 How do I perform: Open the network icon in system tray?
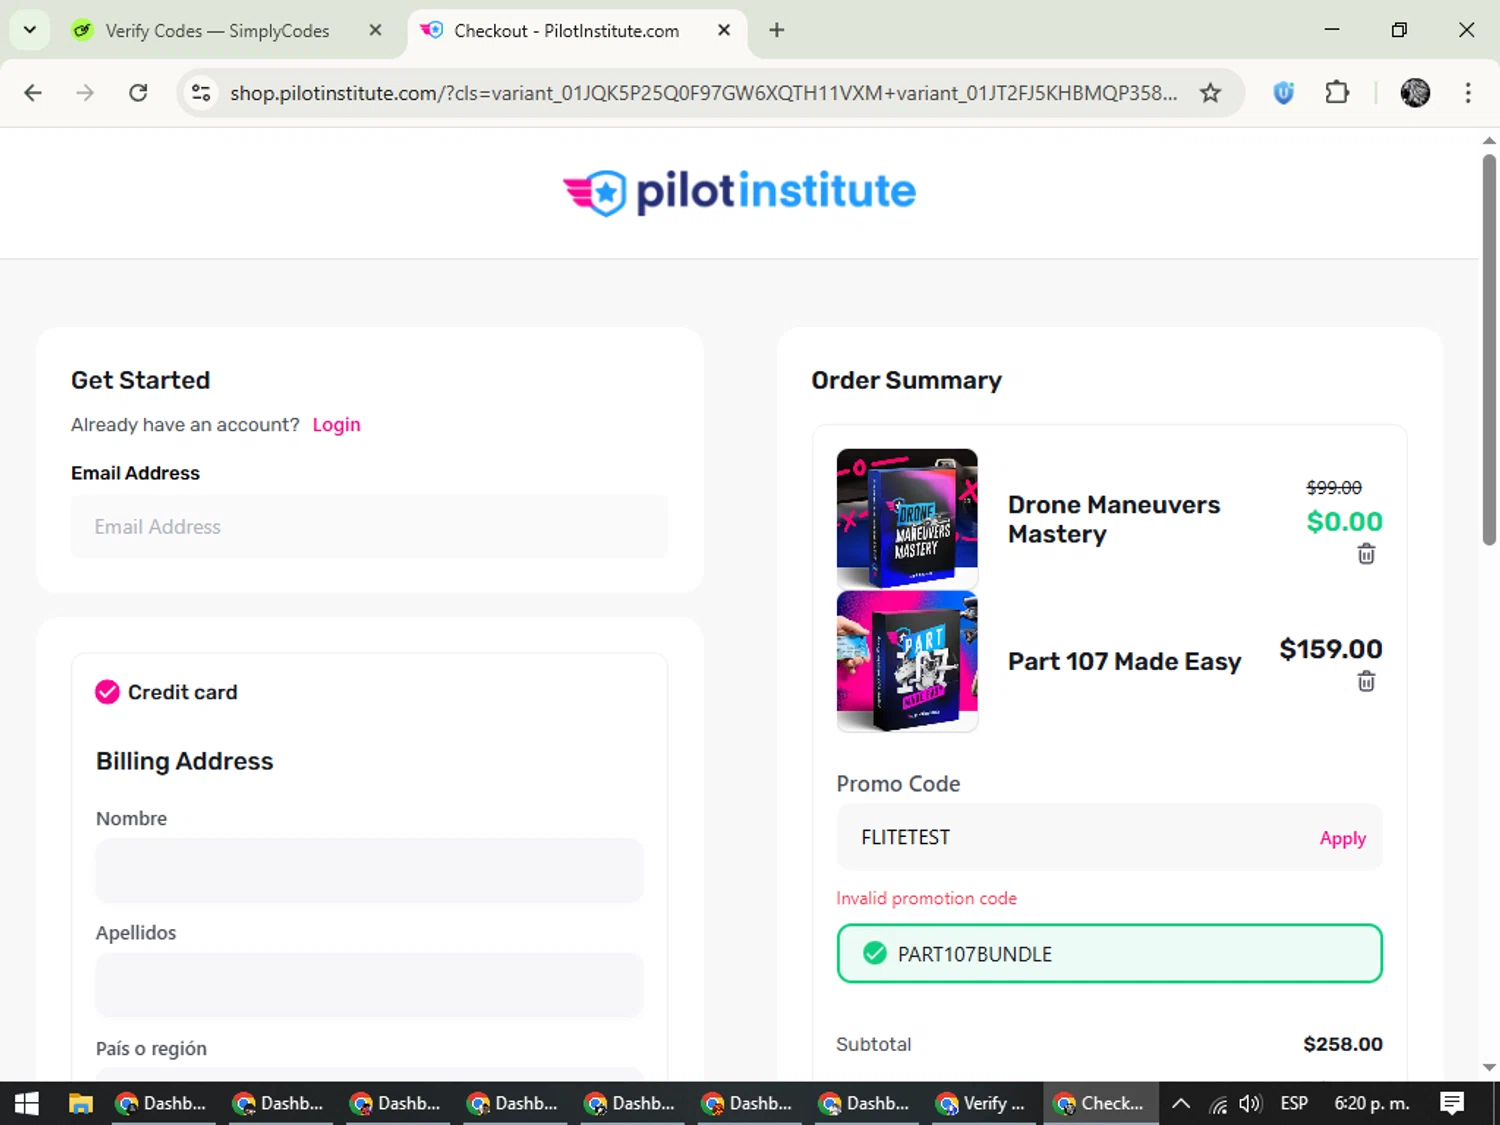tap(1218, 1104)
